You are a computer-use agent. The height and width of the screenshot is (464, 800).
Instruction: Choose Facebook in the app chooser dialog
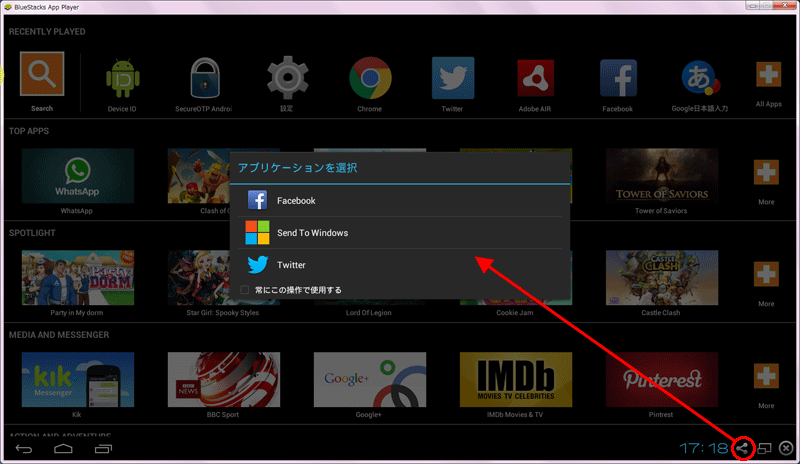[x=400, y=201]
